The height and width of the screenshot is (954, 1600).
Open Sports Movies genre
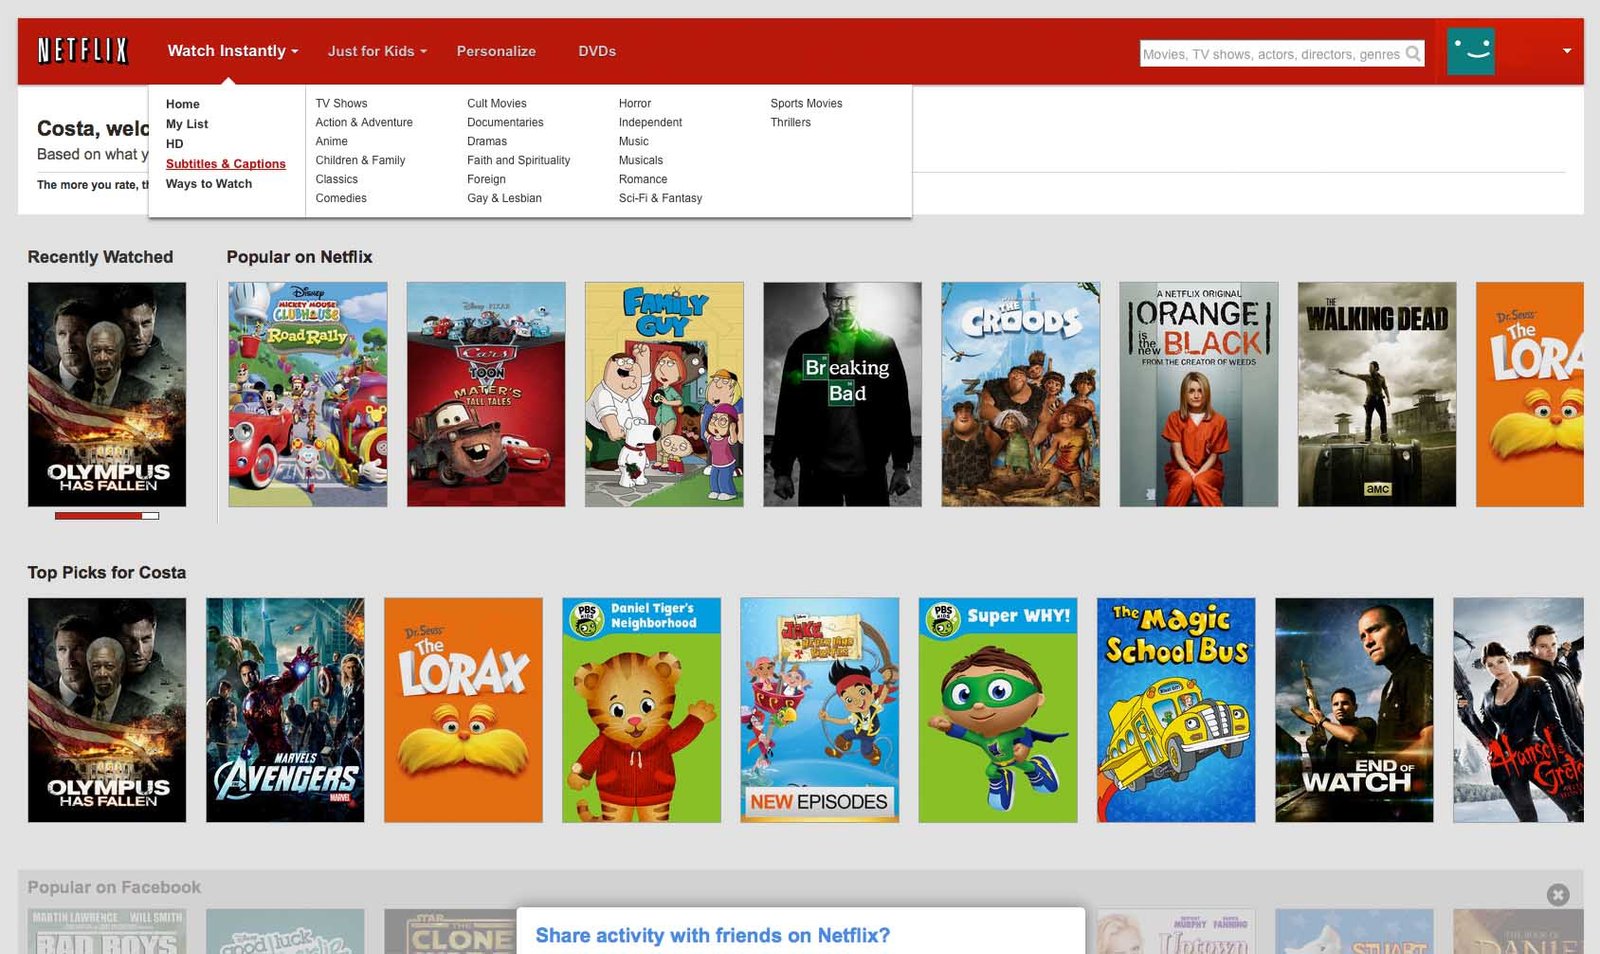[806, 103]
